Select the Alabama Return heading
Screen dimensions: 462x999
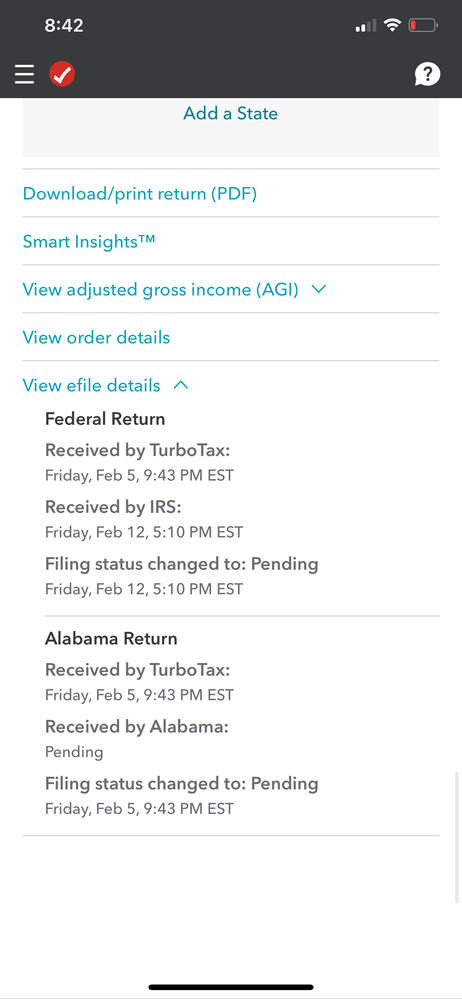tap(111, 638)
